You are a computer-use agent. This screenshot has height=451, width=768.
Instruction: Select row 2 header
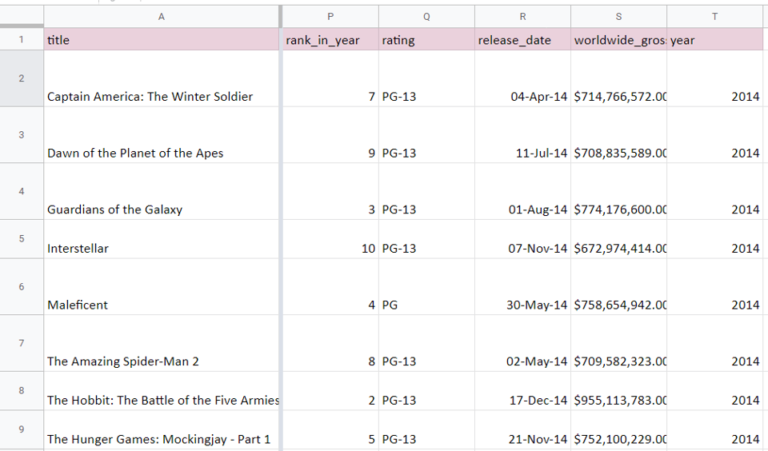point(21,78)
